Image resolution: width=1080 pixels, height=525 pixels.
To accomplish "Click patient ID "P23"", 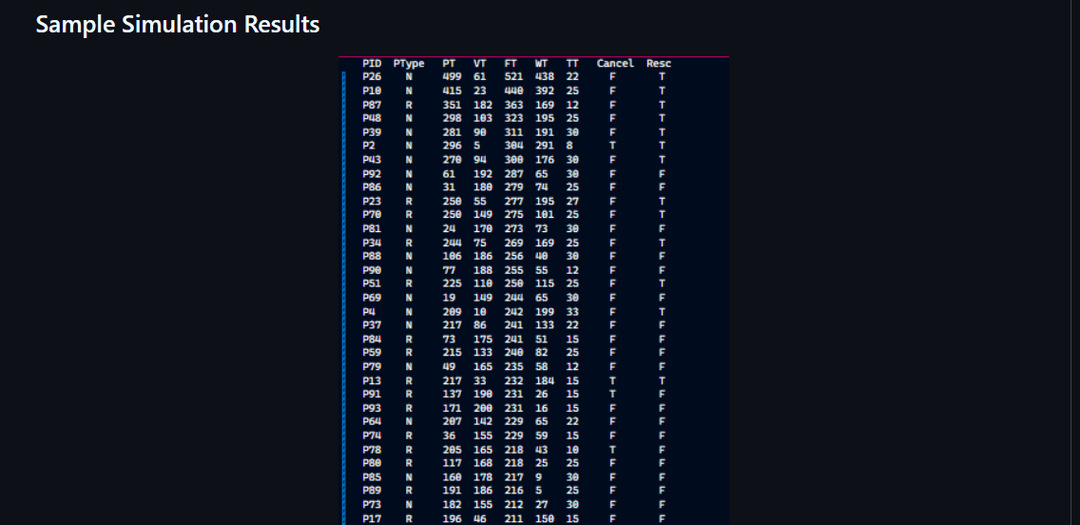I will [372, 201].
